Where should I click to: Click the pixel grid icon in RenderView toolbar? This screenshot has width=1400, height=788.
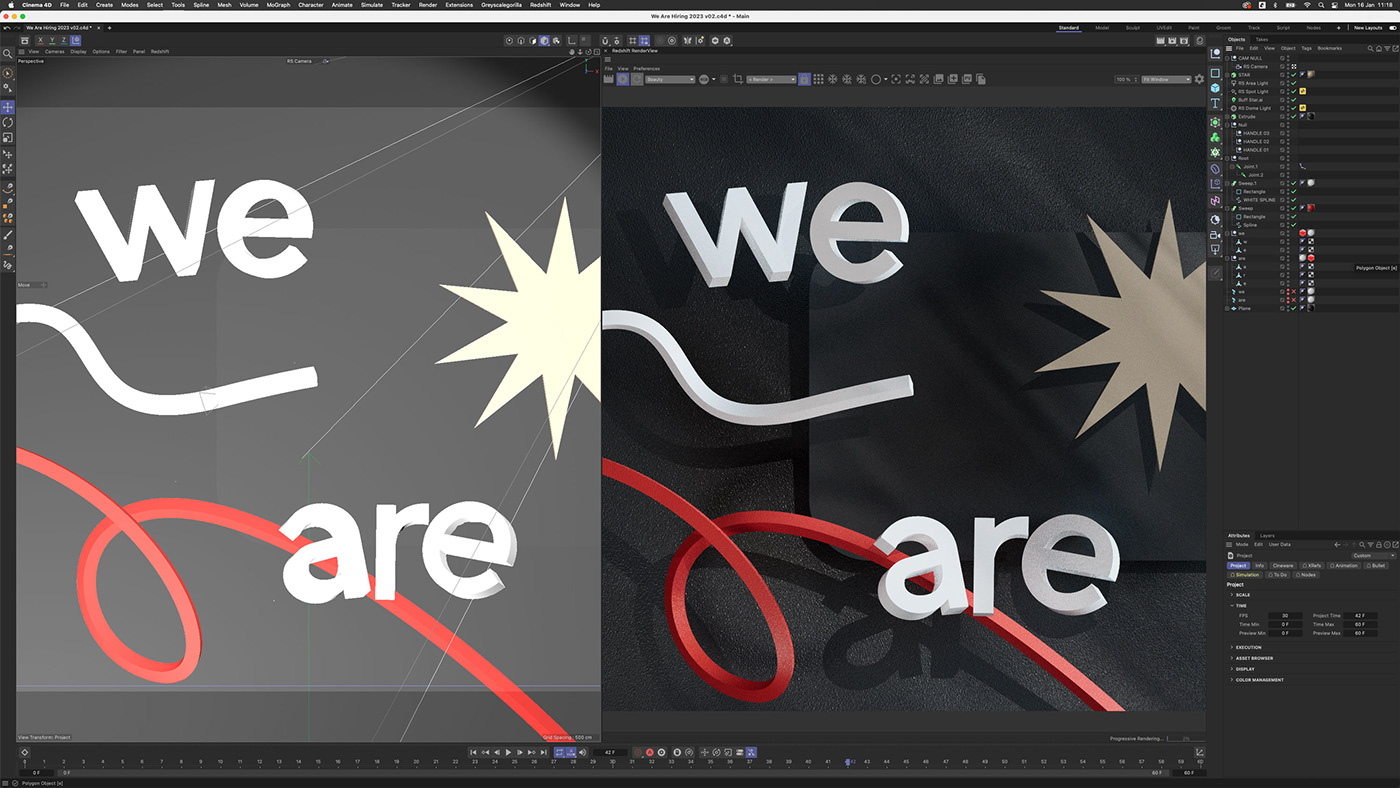[x=818, y=79]
